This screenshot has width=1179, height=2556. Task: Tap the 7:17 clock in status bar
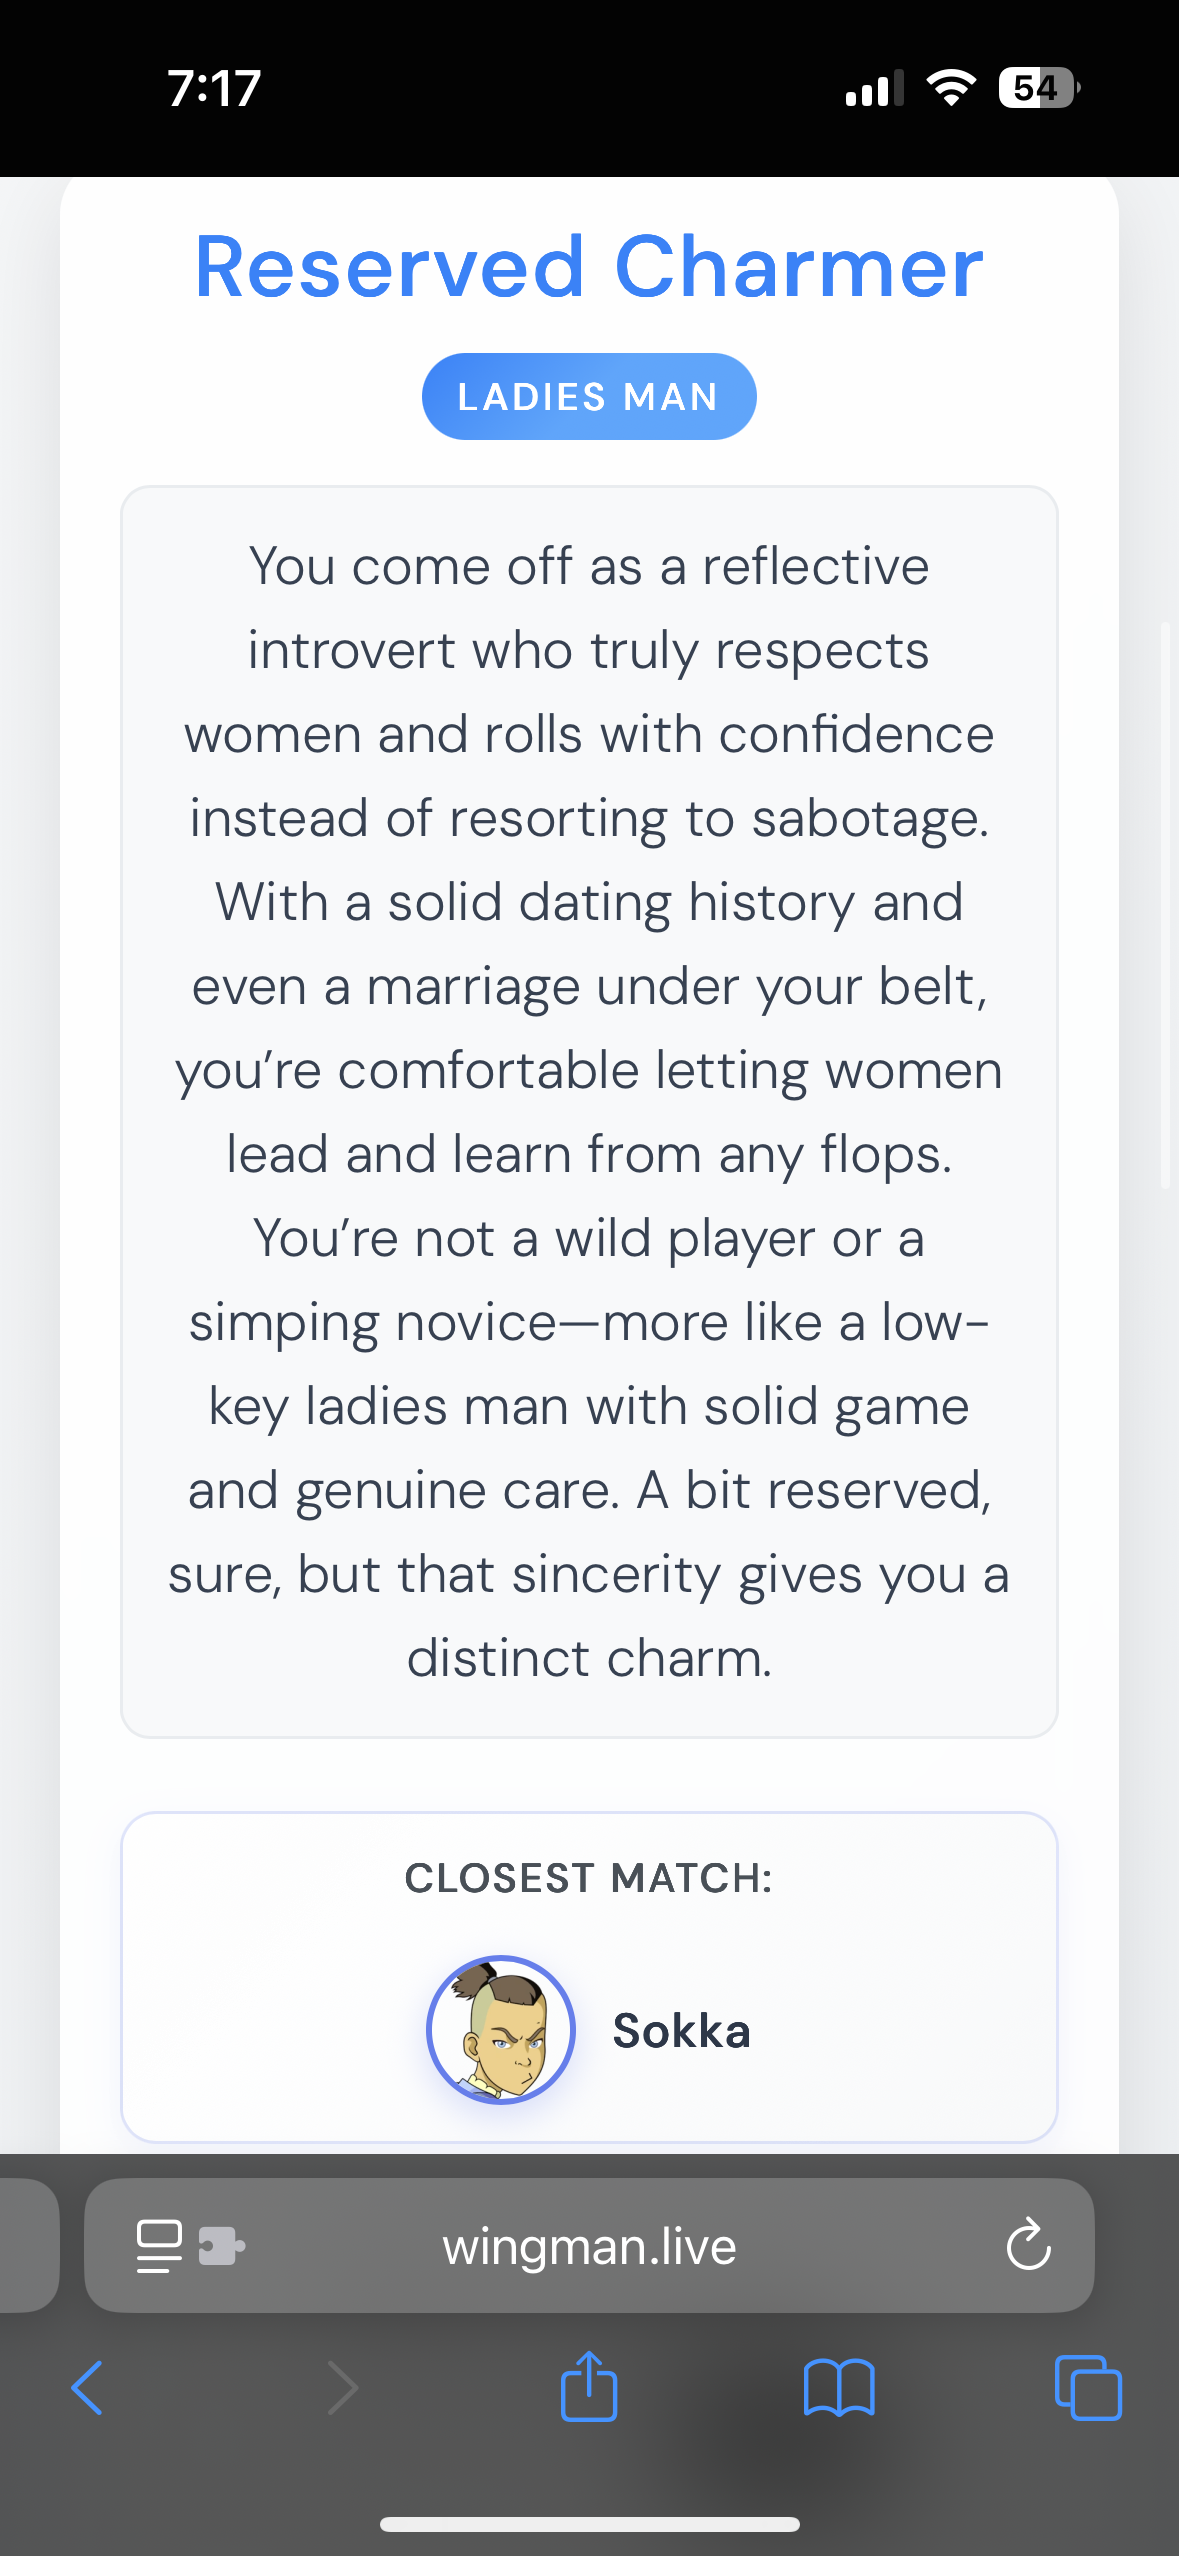[214, 88]
